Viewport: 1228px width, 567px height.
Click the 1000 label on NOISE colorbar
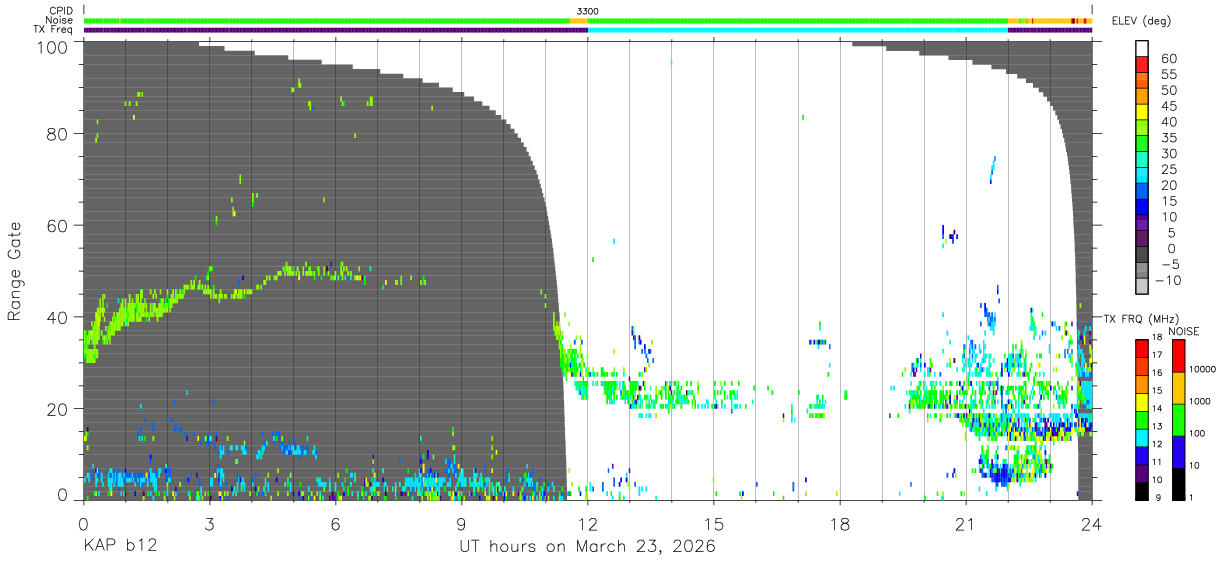point(1200,401)
